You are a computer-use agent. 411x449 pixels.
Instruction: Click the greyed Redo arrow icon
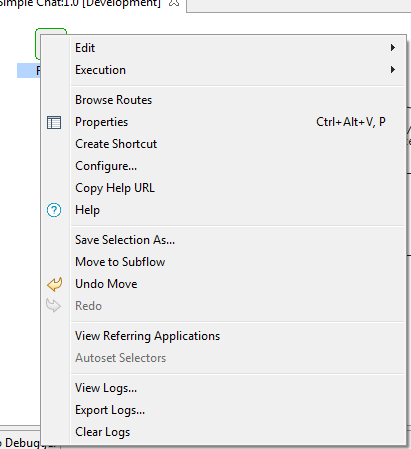53,306
